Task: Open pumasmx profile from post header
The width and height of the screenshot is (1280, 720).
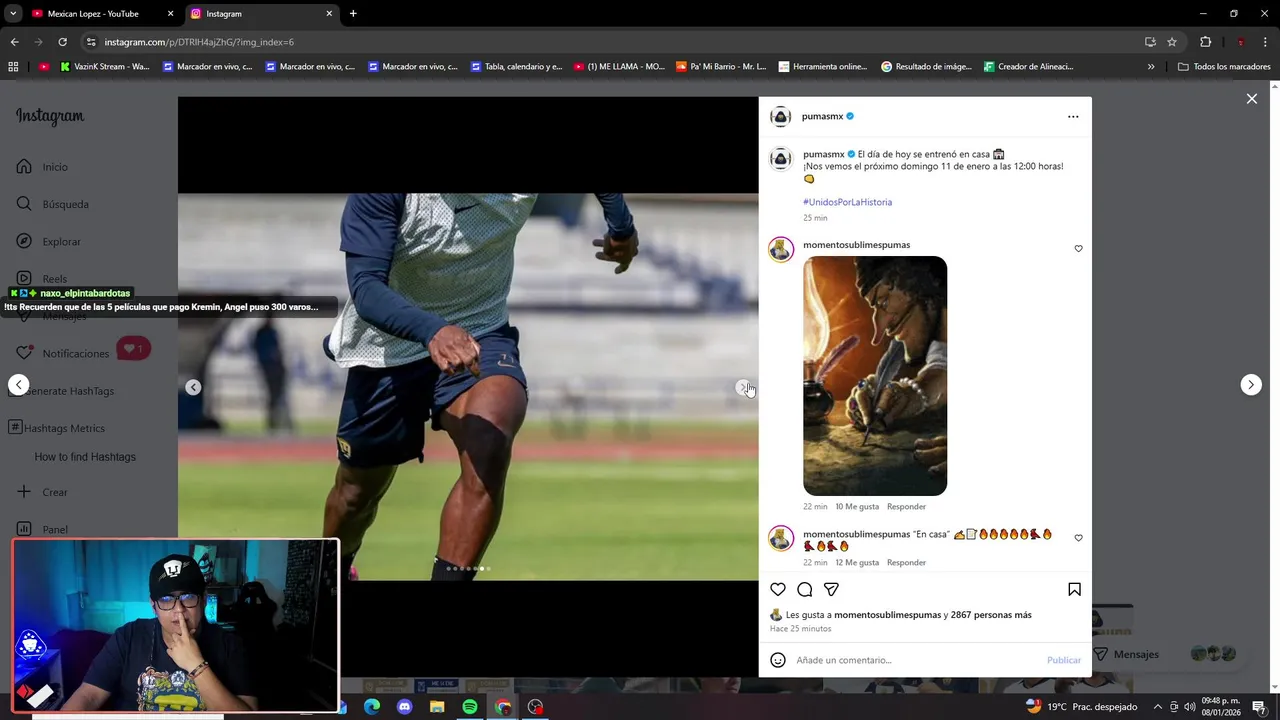Action: click(x=822, y=117)
